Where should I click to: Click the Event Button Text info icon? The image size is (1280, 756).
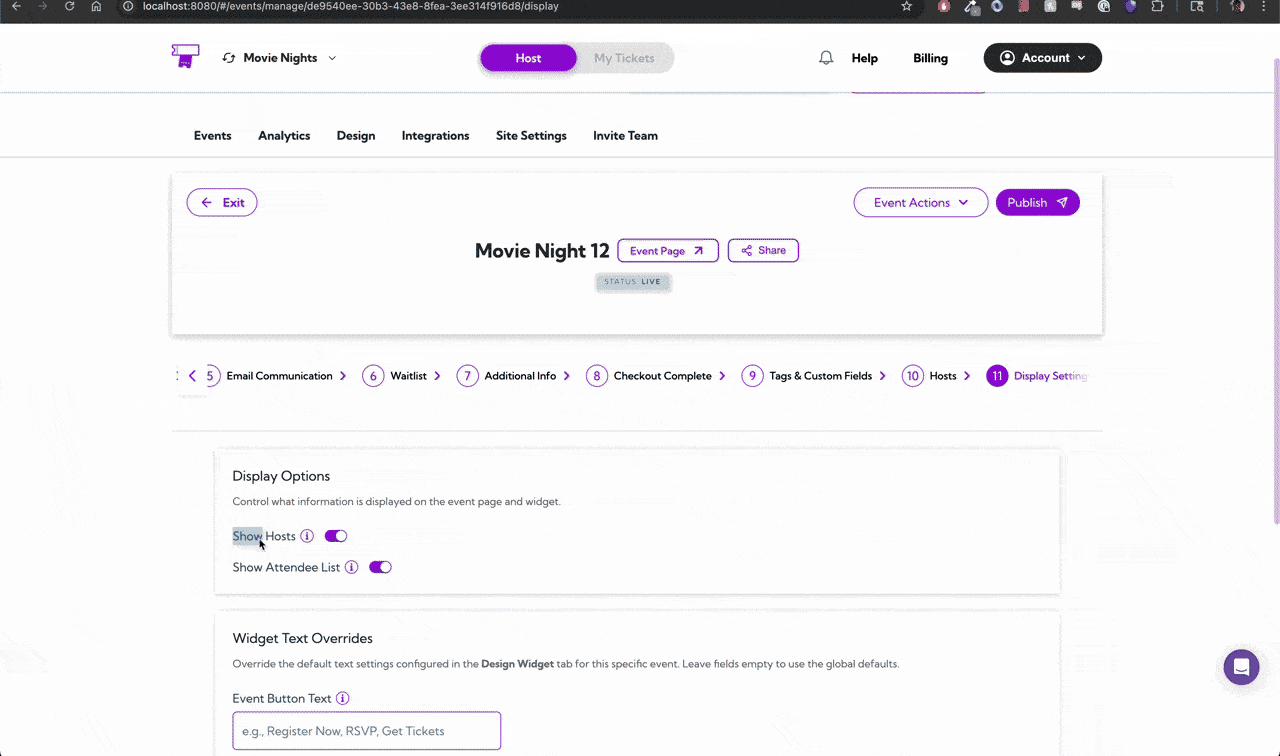pos(342,698)
